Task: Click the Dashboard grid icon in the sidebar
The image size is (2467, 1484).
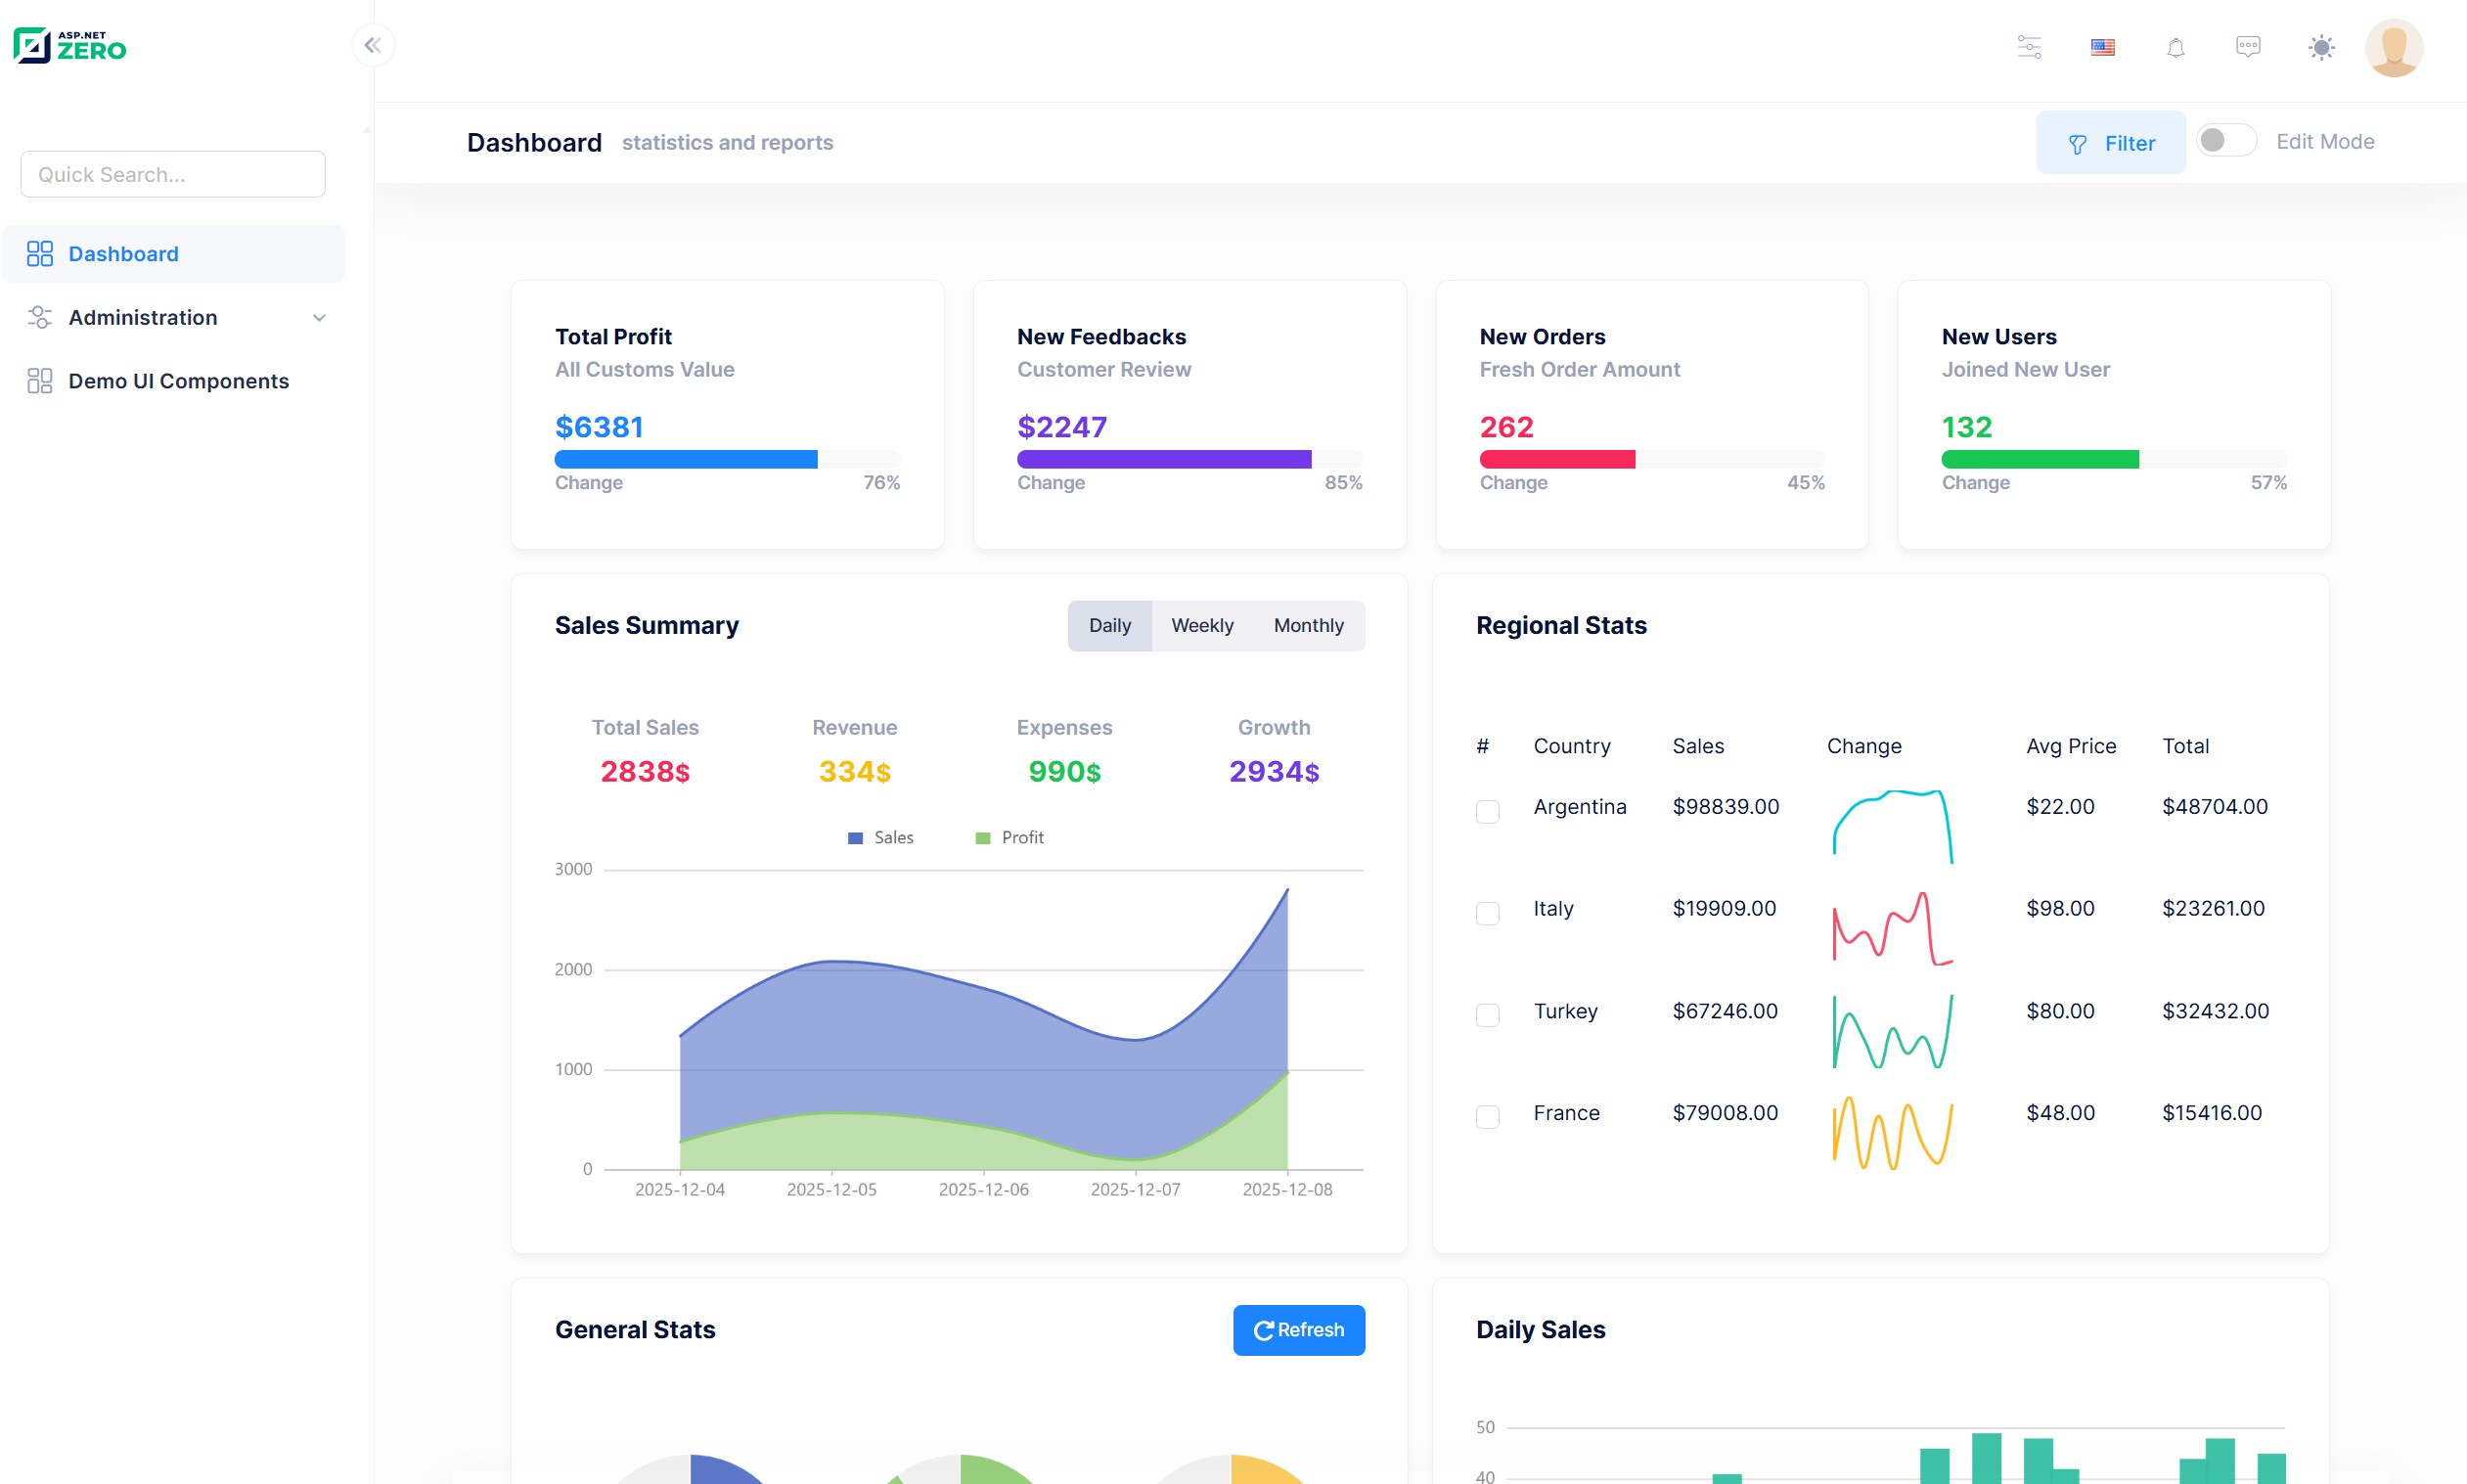Action: click(x=40, y=254)
